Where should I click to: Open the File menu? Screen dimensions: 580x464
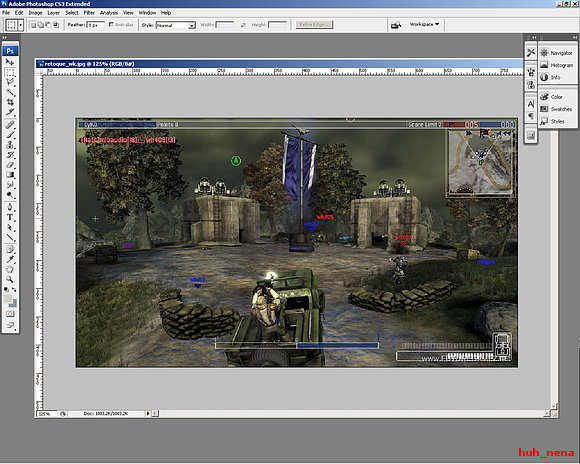(x=6, y=13)
